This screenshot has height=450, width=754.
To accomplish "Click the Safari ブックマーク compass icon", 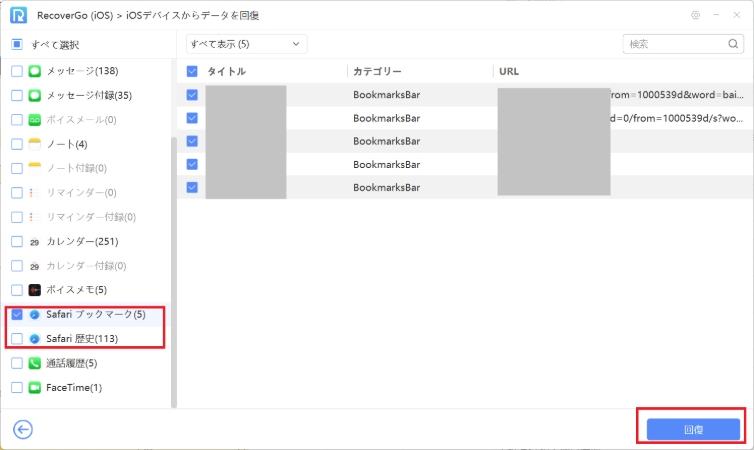I will pos(35,314).
